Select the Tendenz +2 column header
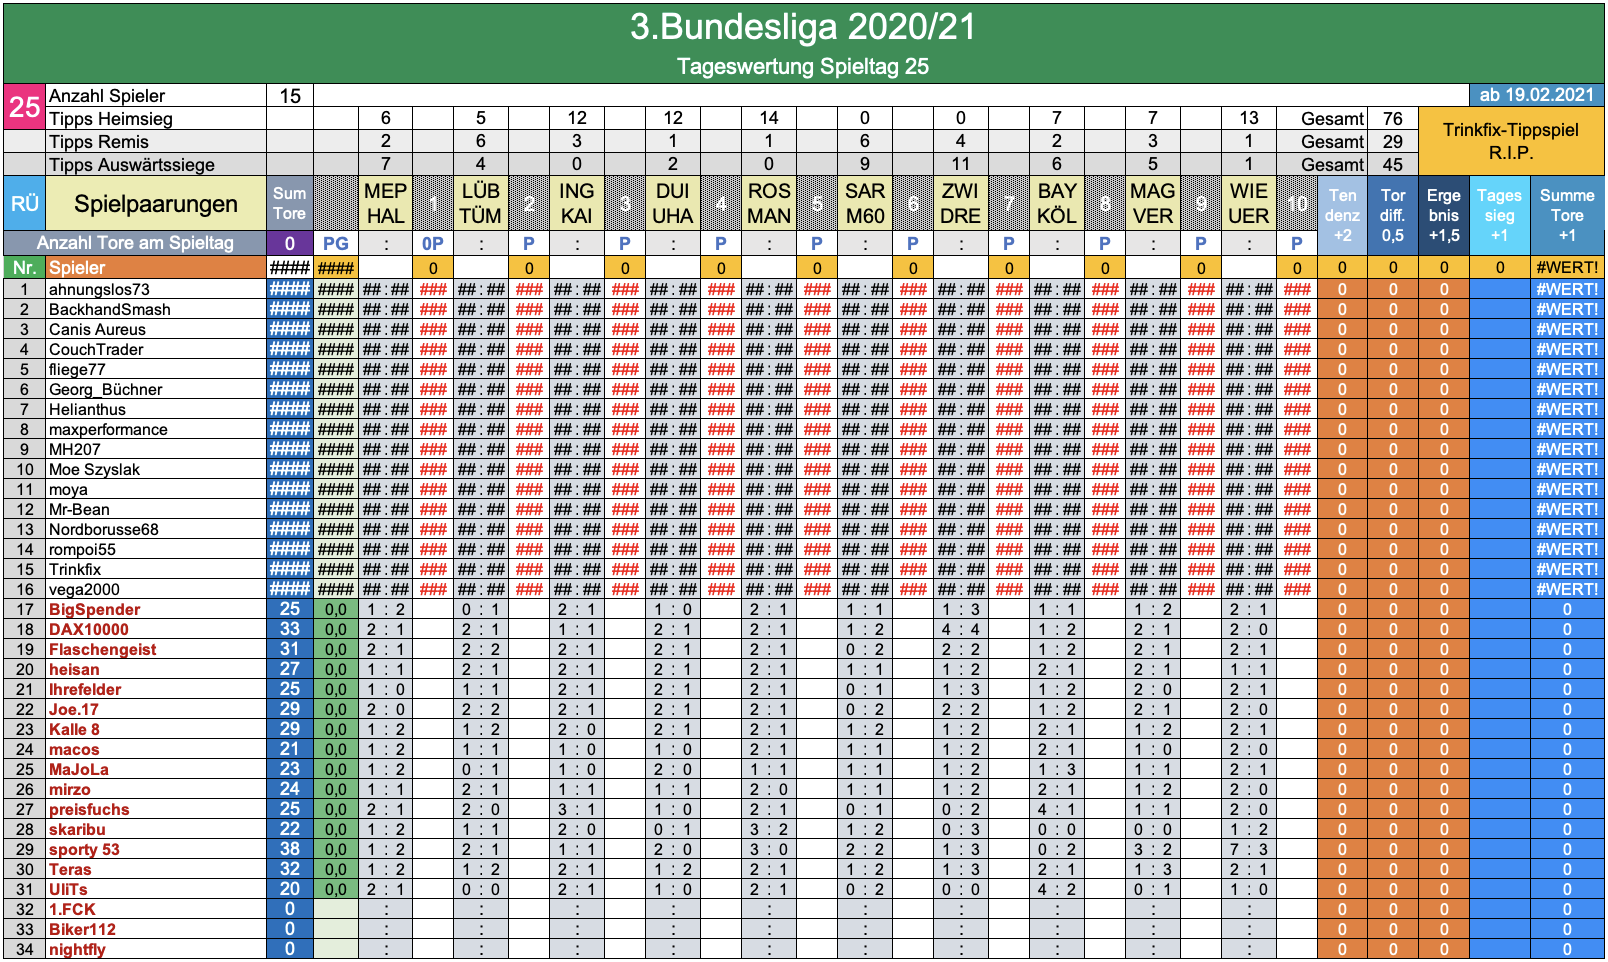This screenshot has width=1608, height=962. (x=1342, y=215)
